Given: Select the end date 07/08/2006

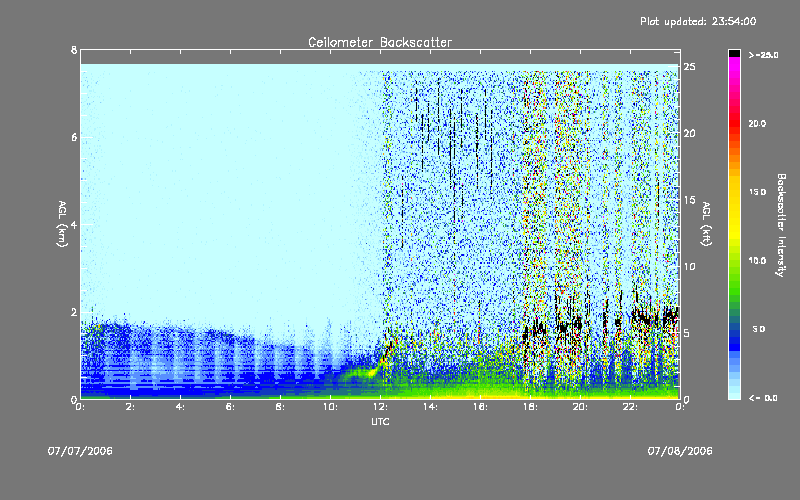Looking at the screenshot, I should click(x=680, y=451).
